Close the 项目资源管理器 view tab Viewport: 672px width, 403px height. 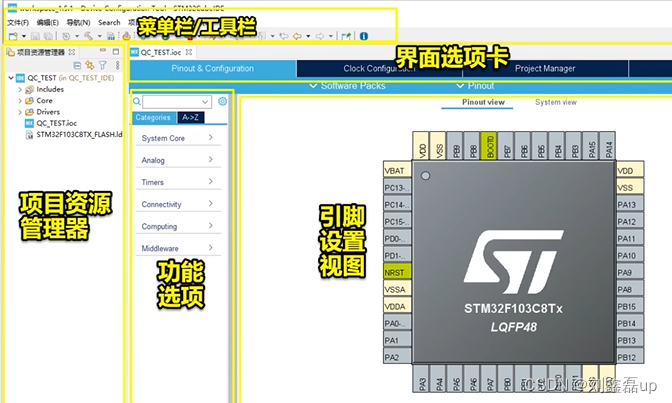(x=72, y=52)
